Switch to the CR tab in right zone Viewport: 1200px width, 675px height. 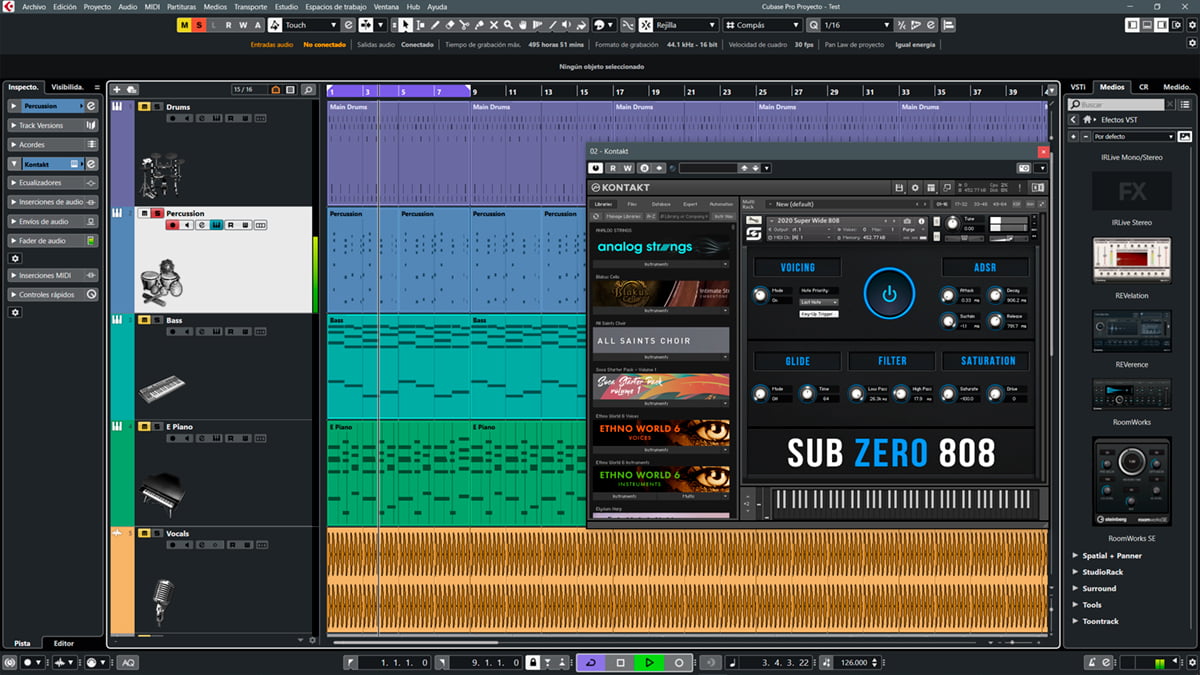coord(1143,87)
